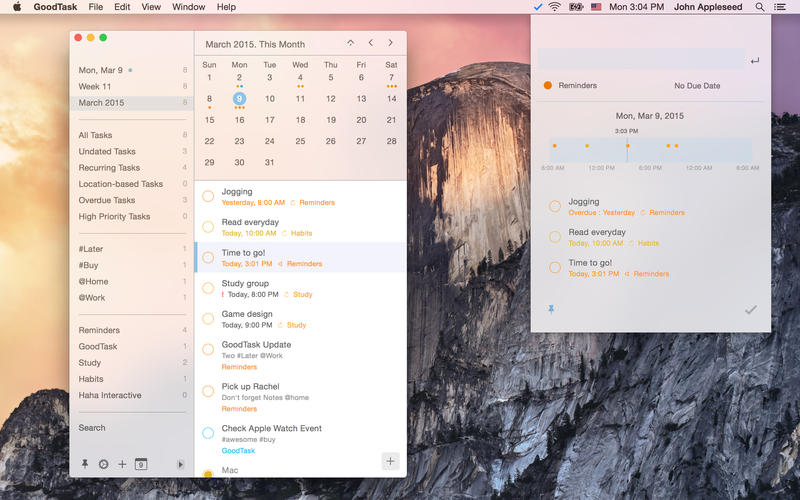Expand the calendar with the up chevron
Image resolution: width=800 pixels, height=500 pixels.
coord(350,44)
